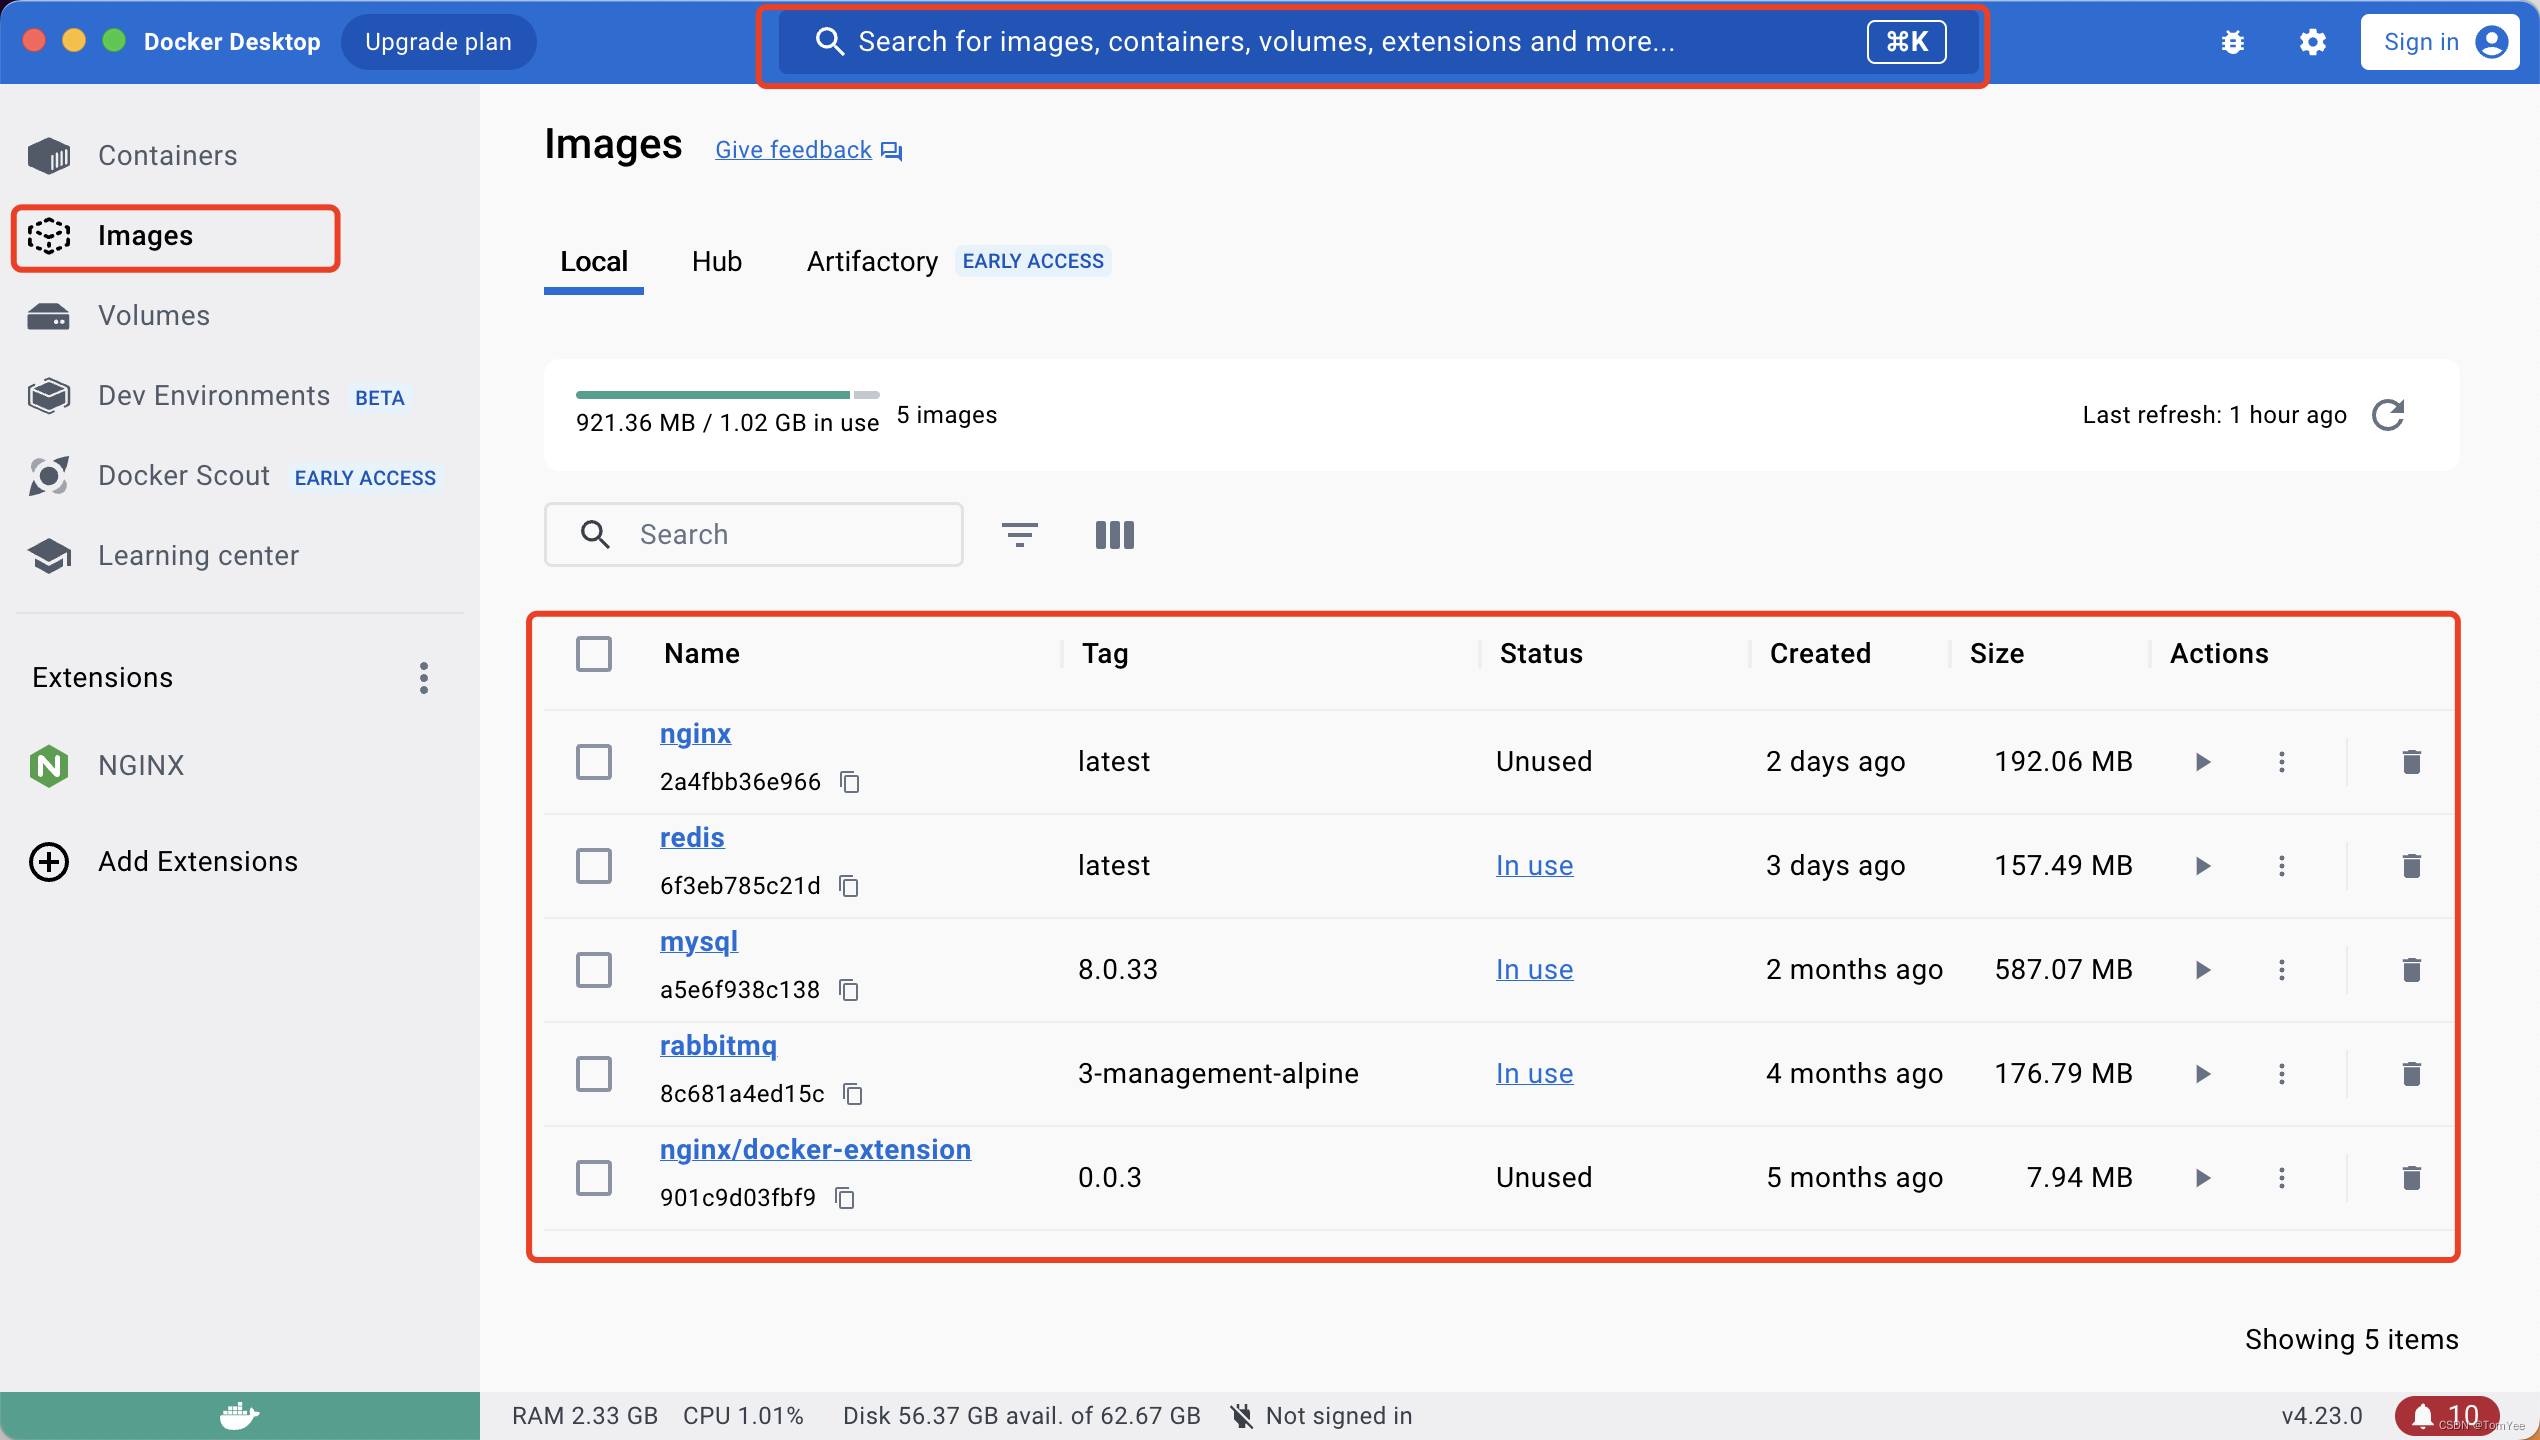Copy the nginx/docker-extension image ID
Viewport: 2540px width, 1440px height.
[845, 1198]
